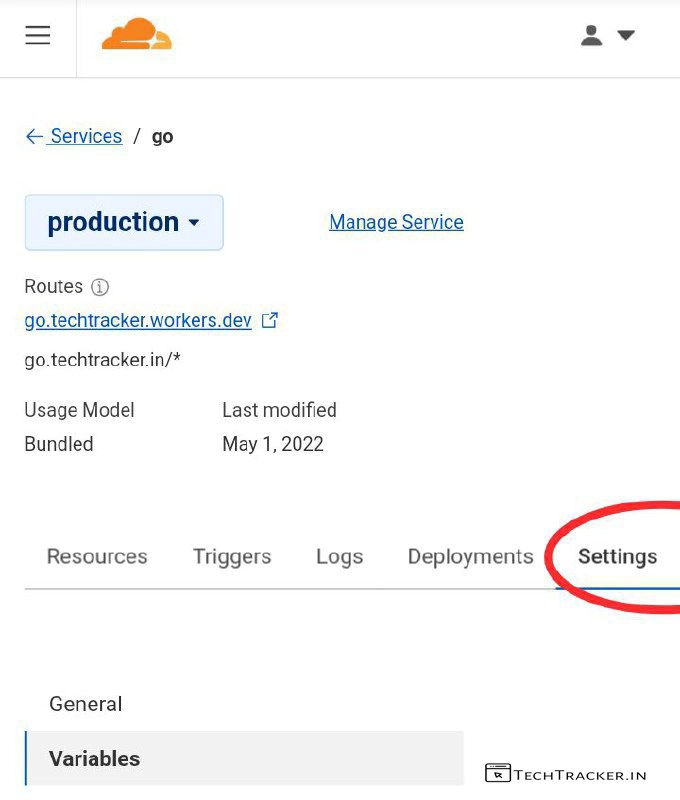This screenshot has width=680, height=800.
Task: Switch to the Resources tab
Action: (97, 557)
